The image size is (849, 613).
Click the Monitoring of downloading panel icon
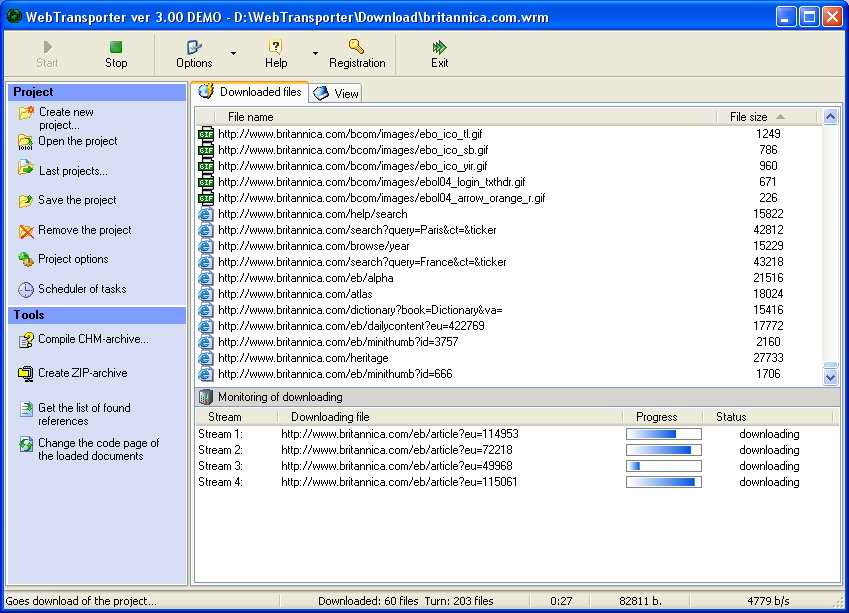point(205,397)
